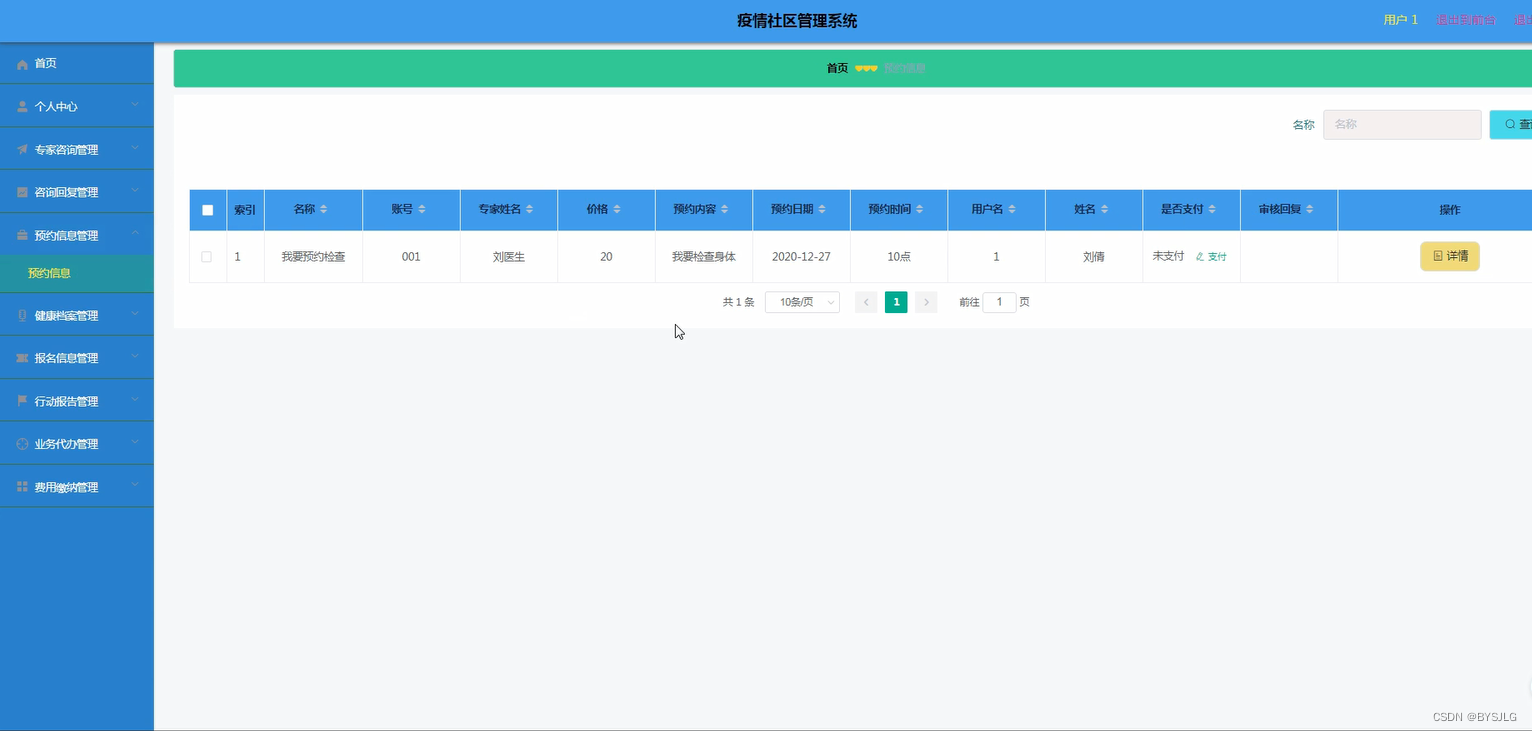The height and width of the screenshot is (731, 1532).
Task: Sort table by 价格 column arrows
Action: coord(616,209)
